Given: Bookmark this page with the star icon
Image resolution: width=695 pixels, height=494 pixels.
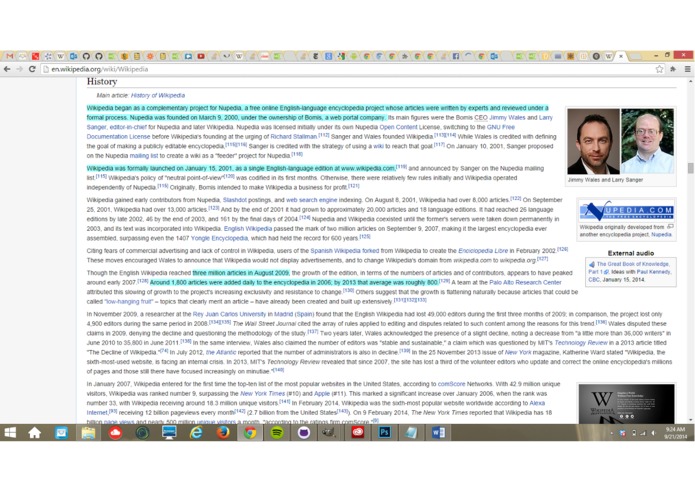Looking at the screenshot, I should coord(659,69).
